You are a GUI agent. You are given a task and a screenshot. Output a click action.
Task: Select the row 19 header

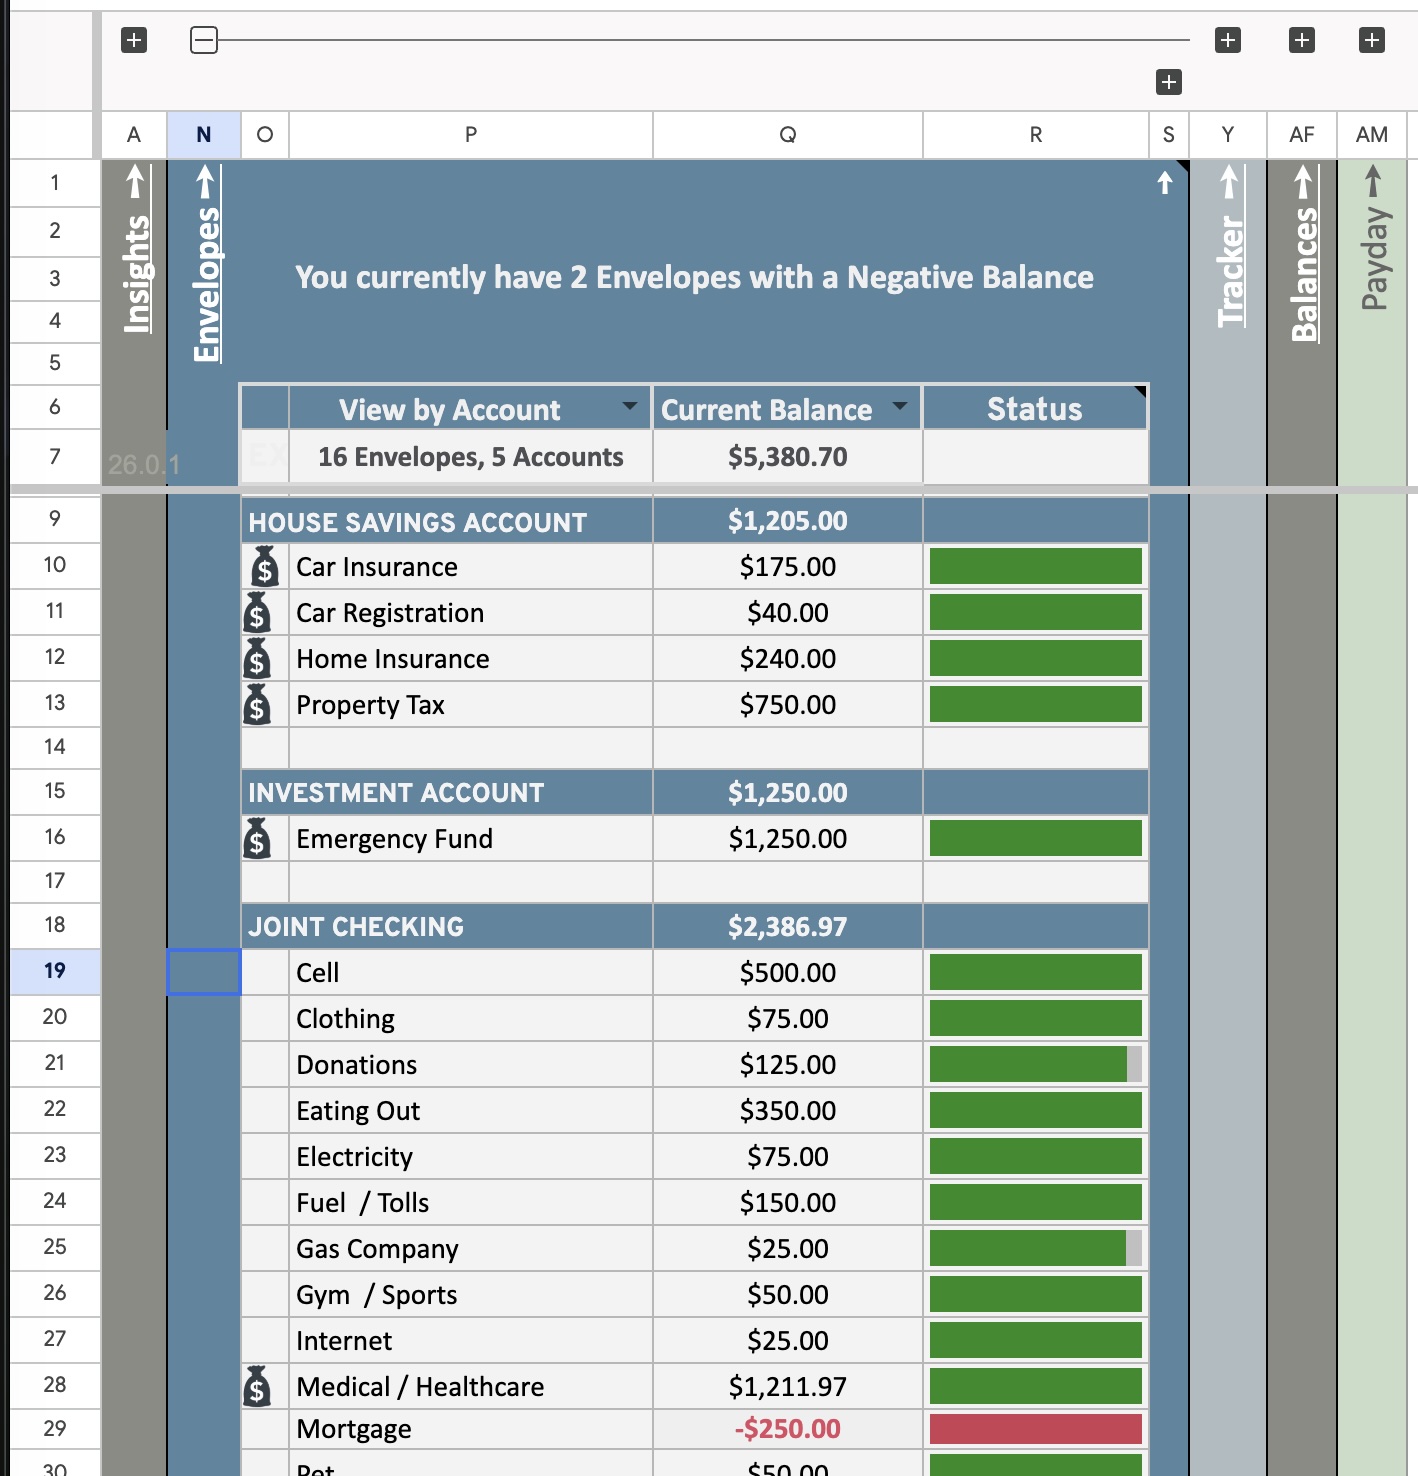pos(55,971)
